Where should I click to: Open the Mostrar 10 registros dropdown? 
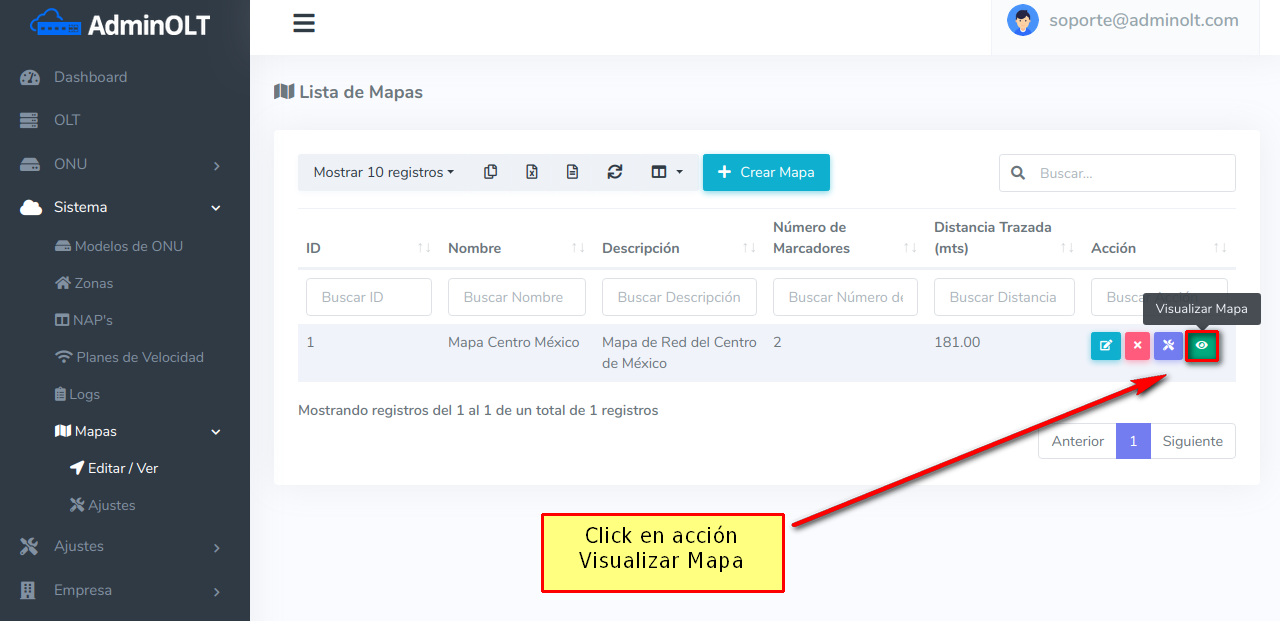383,172
